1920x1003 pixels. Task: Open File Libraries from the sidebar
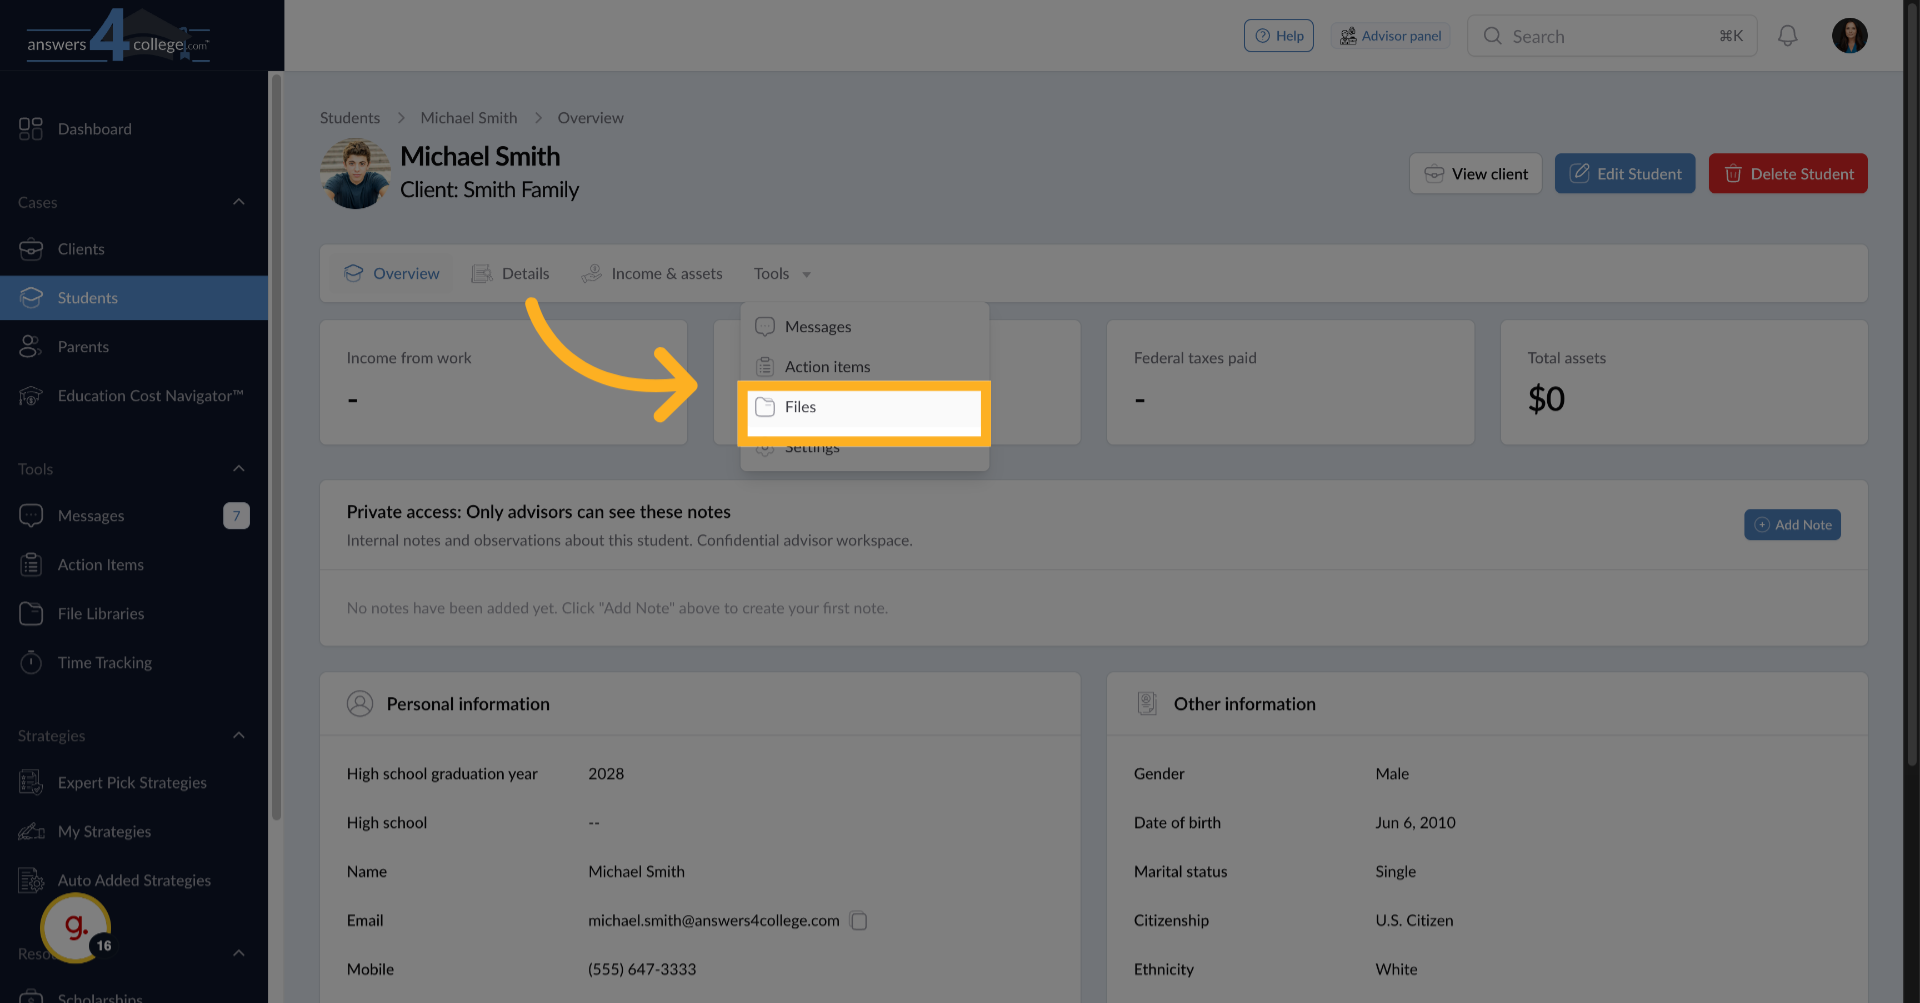click(100, 613)
